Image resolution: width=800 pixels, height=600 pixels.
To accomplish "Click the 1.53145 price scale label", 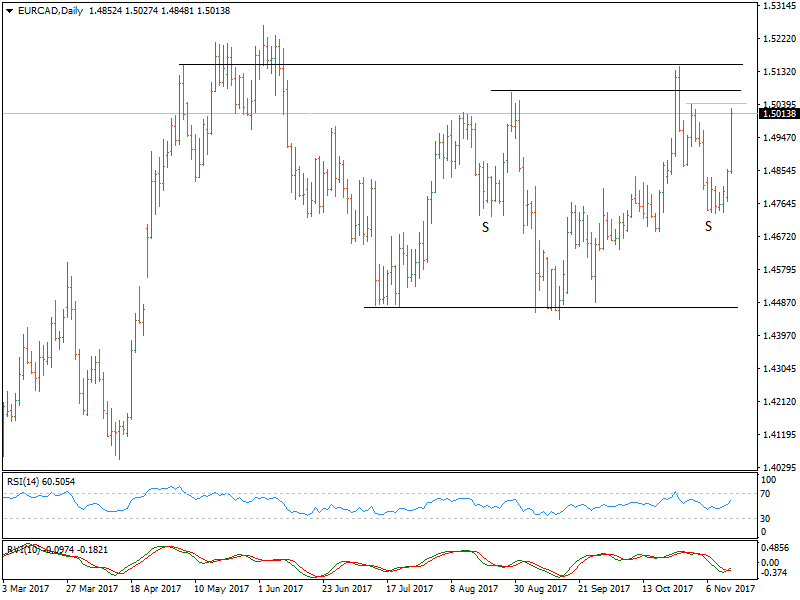I will 777,6.
